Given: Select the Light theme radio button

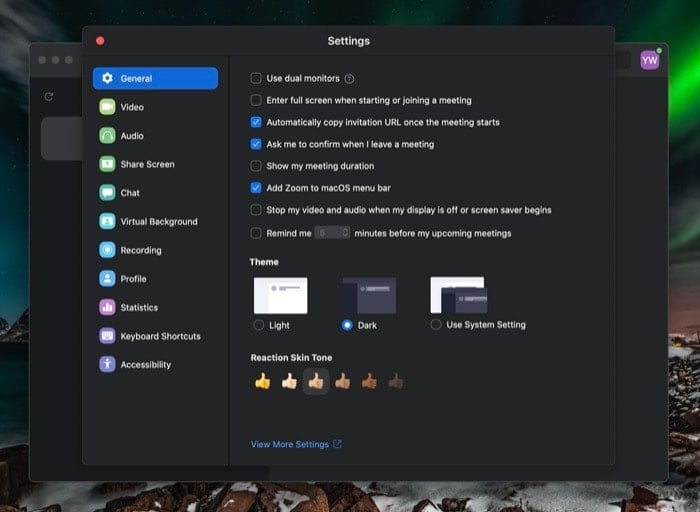Looking at the screenshot, I should (x=258, y=325).
